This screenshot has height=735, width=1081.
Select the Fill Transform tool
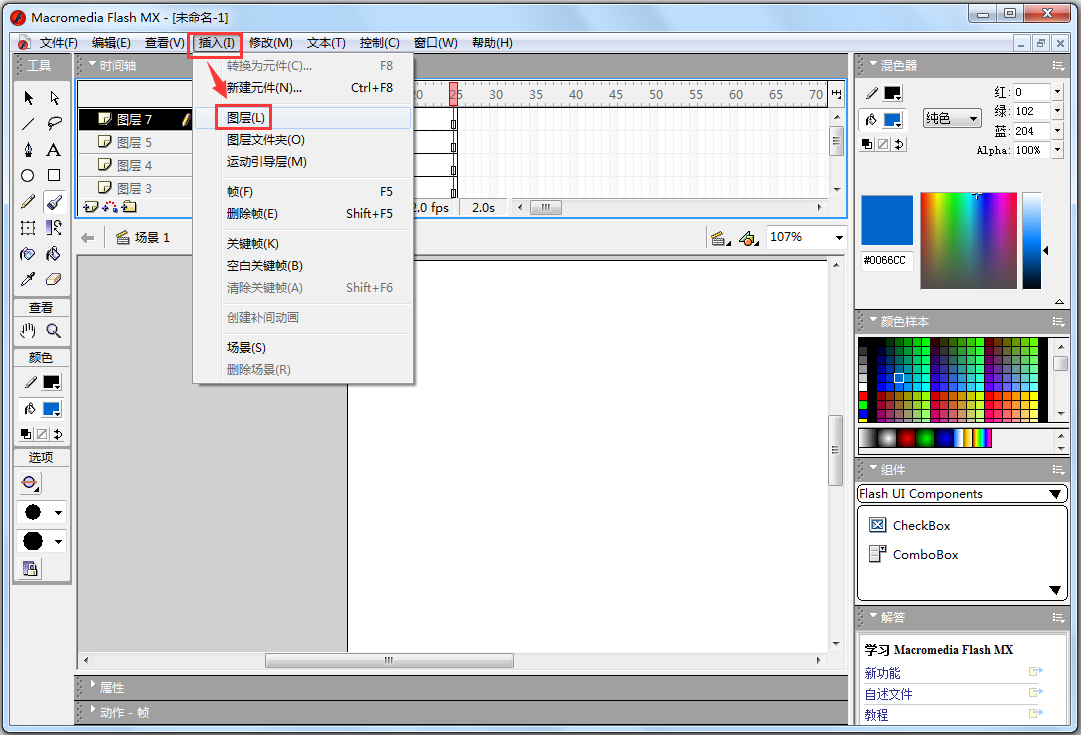coord(54,228)
